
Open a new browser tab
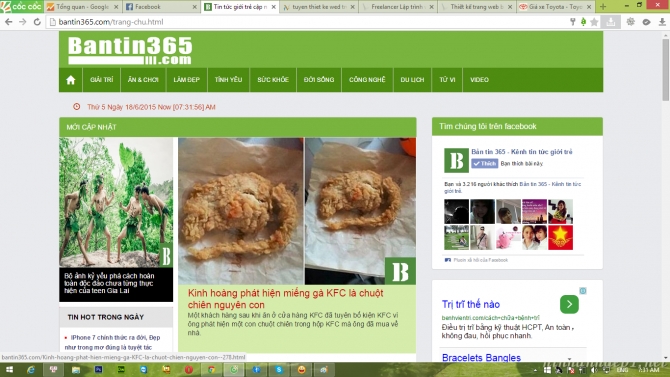tap(603, 7)
